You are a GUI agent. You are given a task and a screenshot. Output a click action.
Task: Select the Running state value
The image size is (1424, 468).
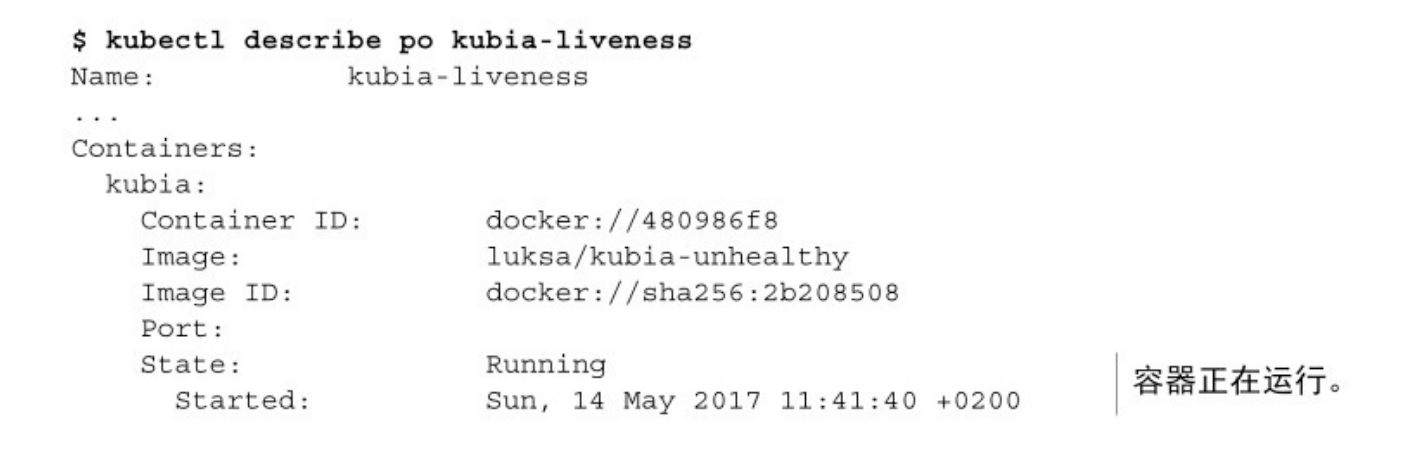pyautogui.click(x=544, y=366)
